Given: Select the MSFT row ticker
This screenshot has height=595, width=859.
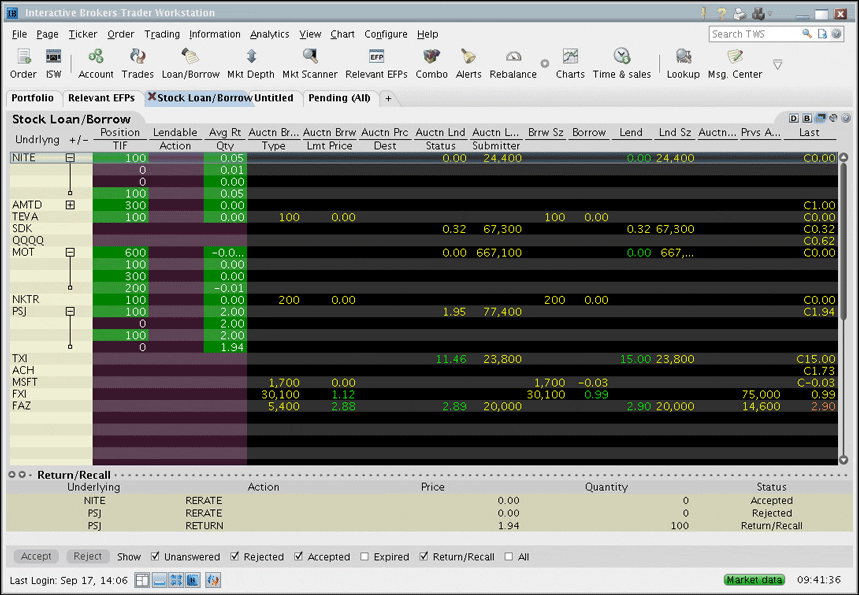Looking at the screenshot, I should 25,382.
